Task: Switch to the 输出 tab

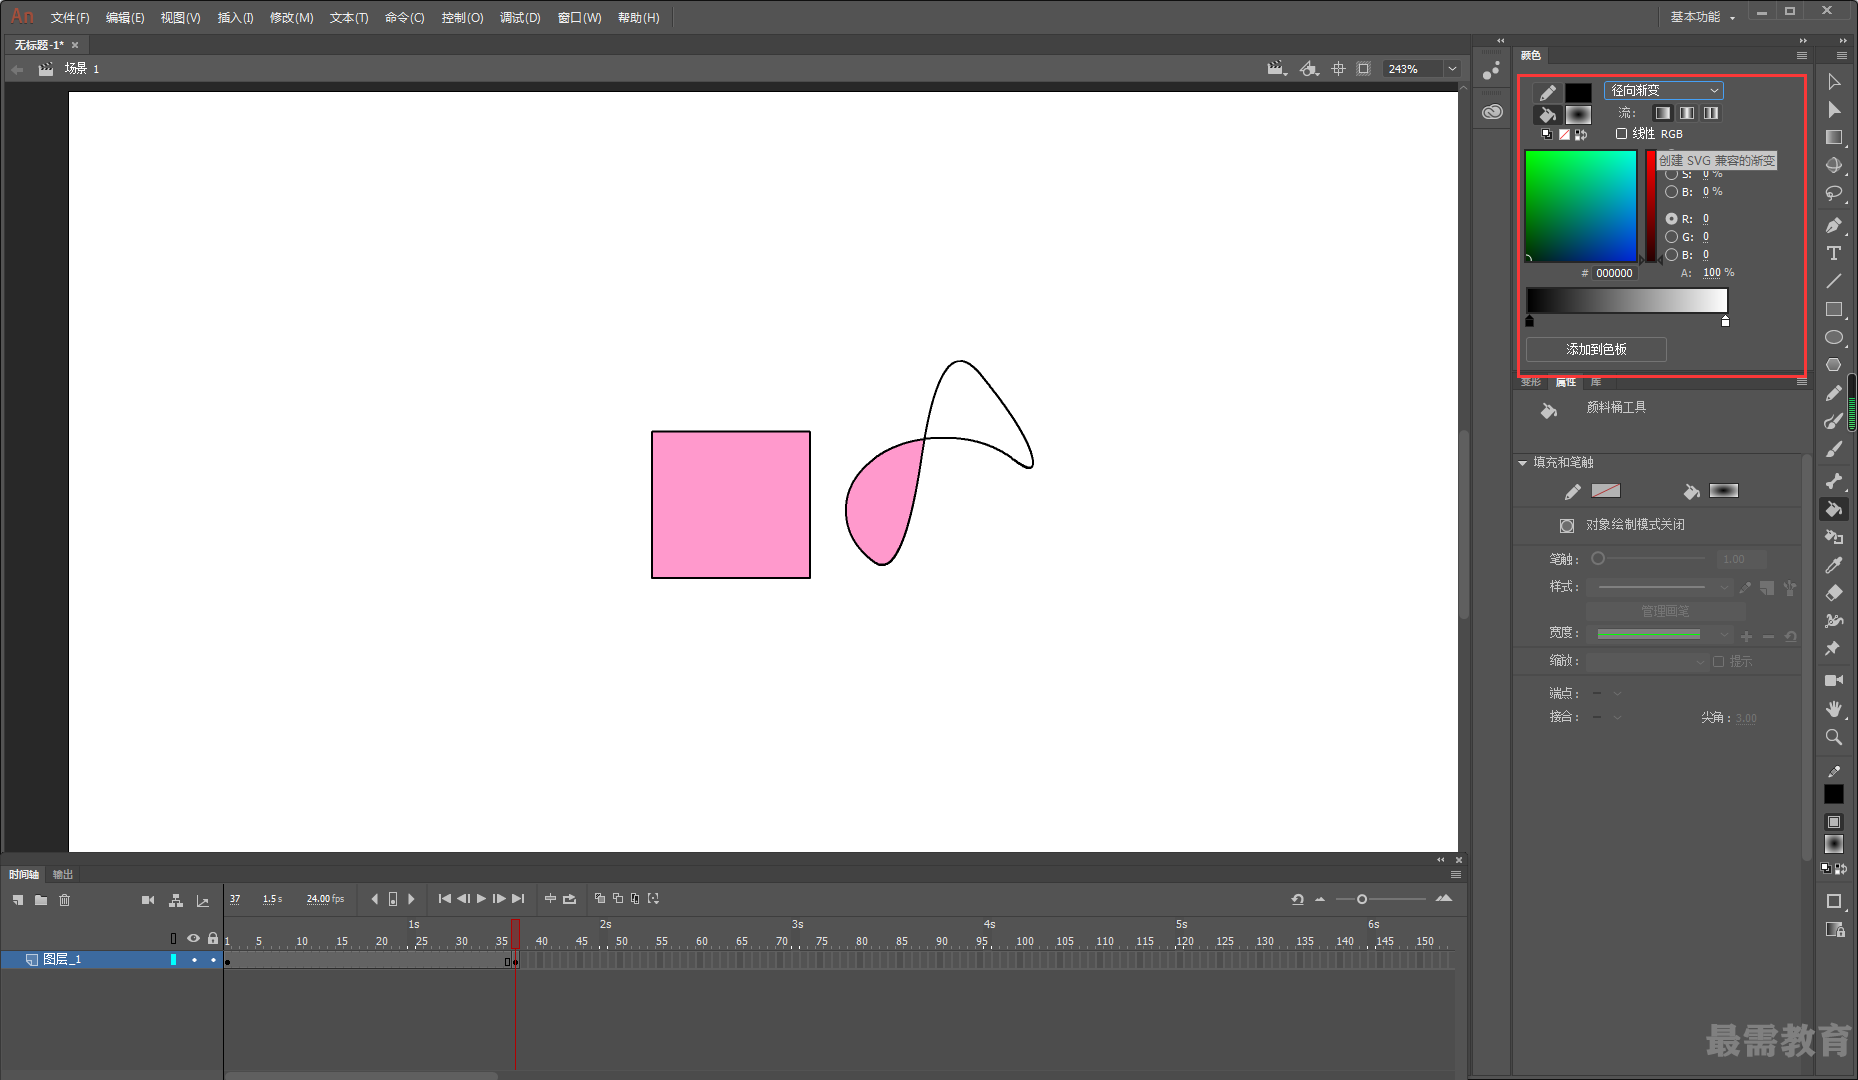Action: pyautogui.click(x=63, y=875)
